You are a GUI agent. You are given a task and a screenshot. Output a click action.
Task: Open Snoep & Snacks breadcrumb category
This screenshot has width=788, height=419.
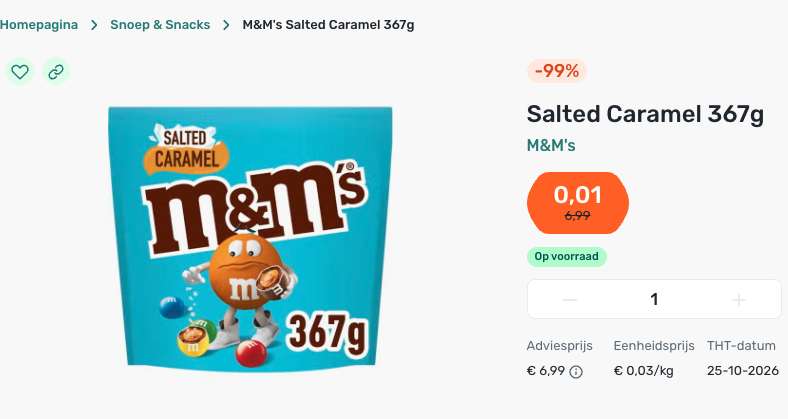click(x=160, y=25)
